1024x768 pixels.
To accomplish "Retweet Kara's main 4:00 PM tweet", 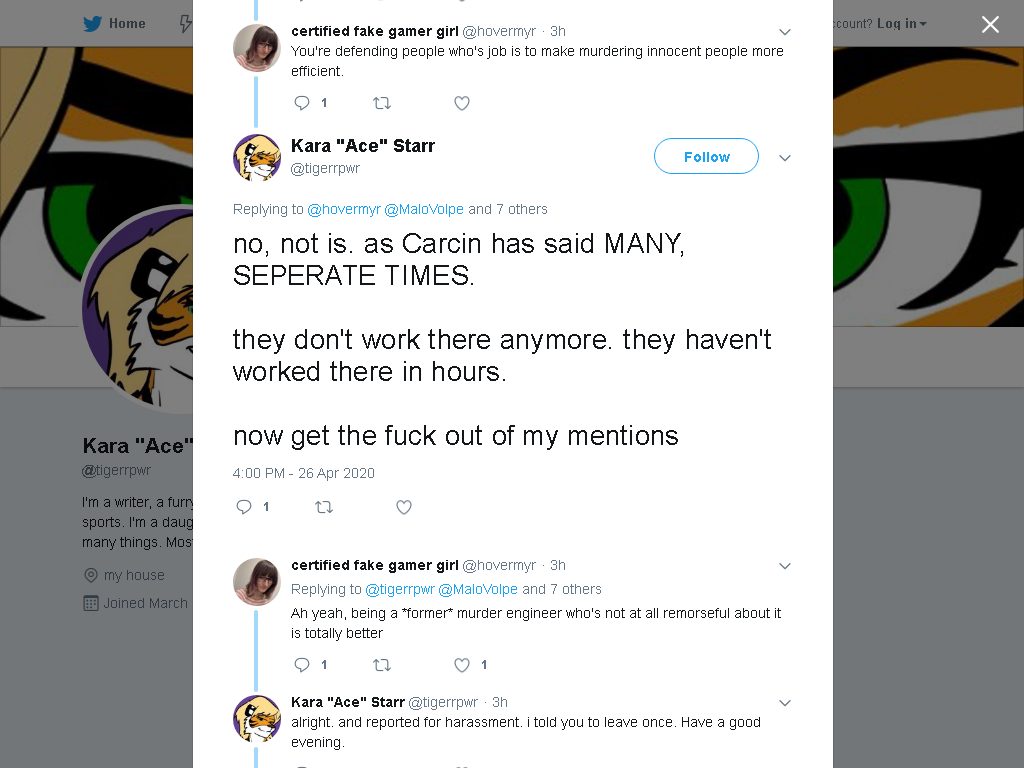I will (324, 507).
